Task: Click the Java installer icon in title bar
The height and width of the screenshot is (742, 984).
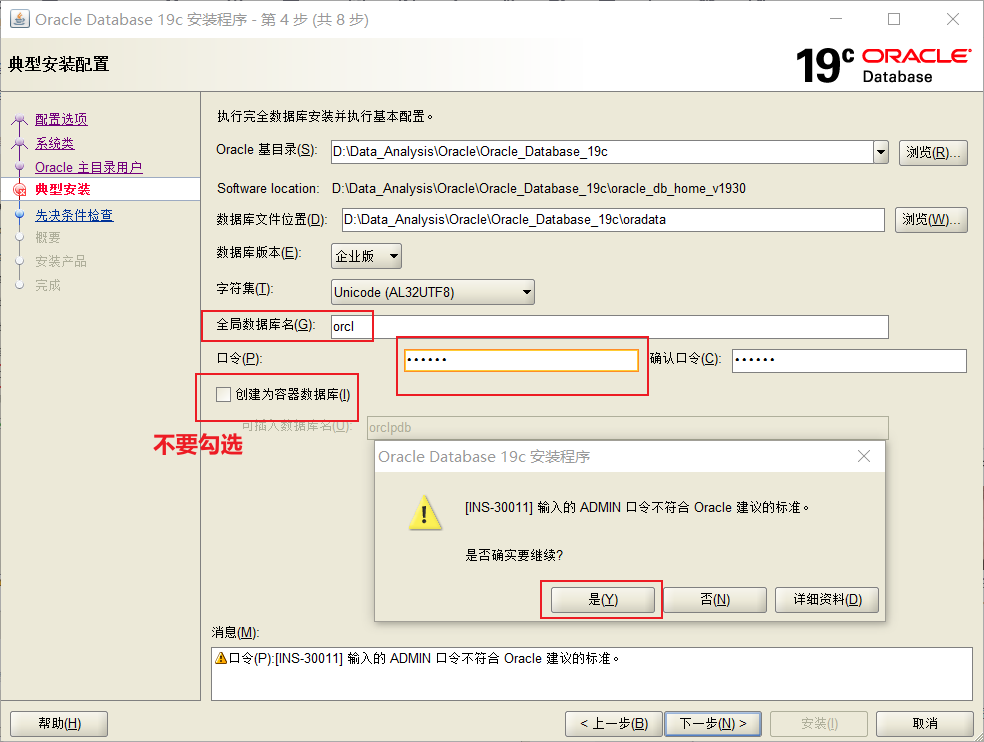Action: click(19, 19)
